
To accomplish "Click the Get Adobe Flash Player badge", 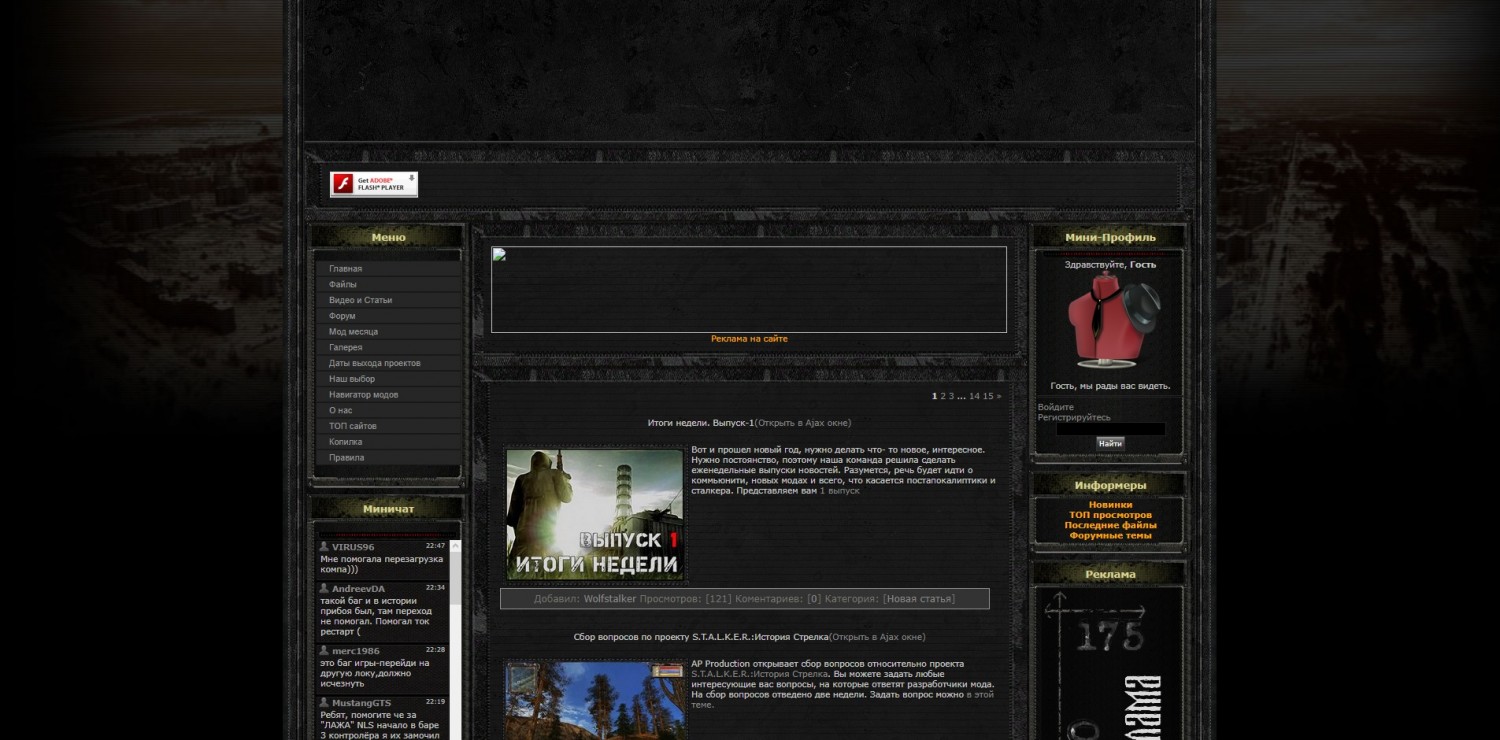I will pyautogui.click(x=374, y=184).
